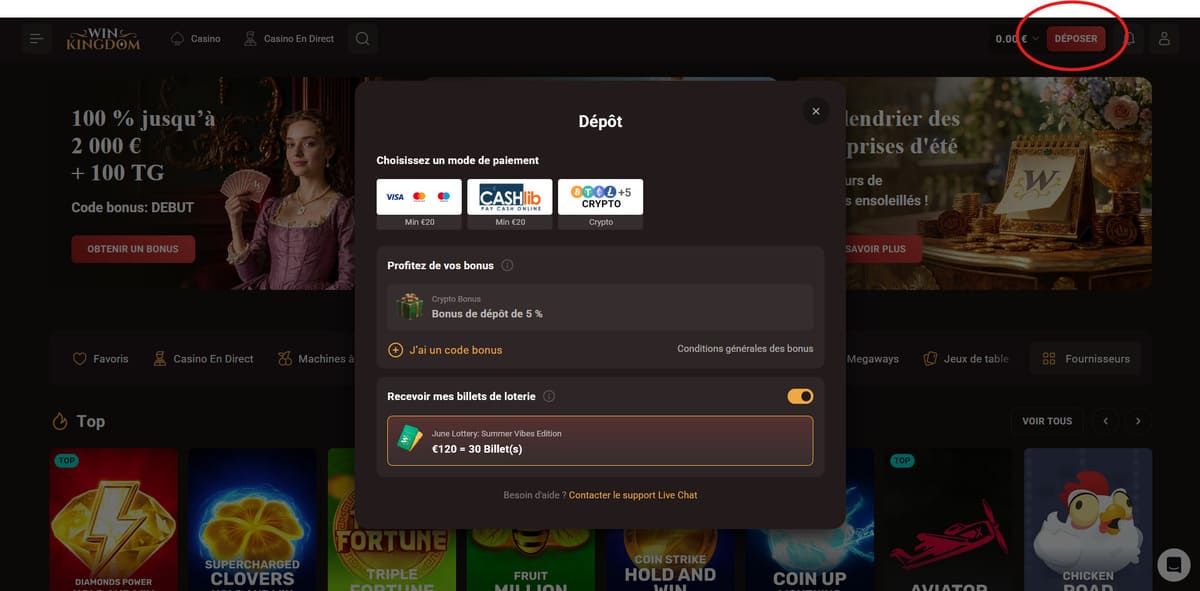1200x591 pixels.
Task: Click the Crypto Bonus gift icon
Action: [410, 307]
